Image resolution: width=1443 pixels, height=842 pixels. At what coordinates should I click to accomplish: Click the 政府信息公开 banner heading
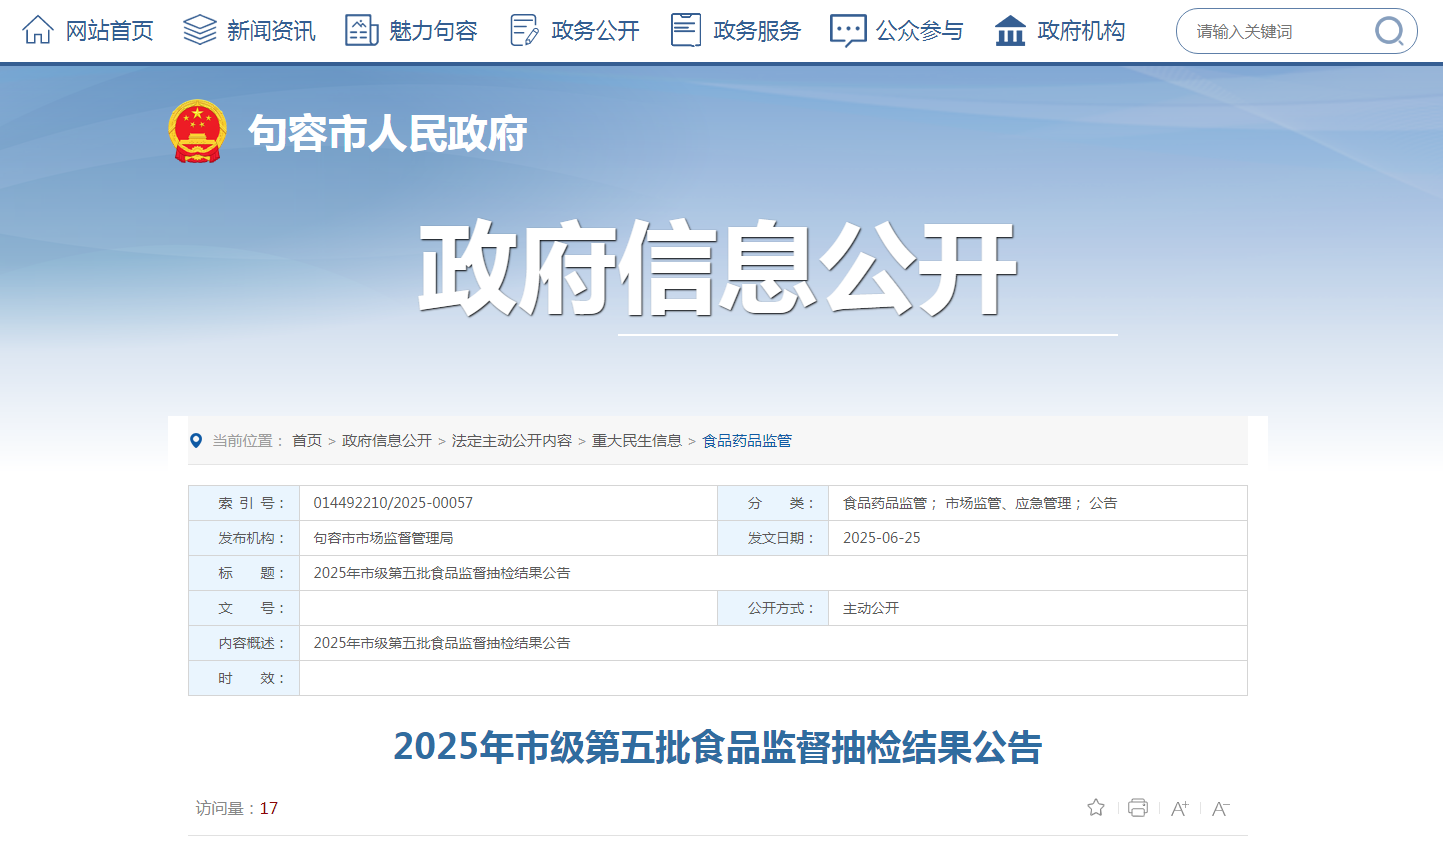coord(718,268)
